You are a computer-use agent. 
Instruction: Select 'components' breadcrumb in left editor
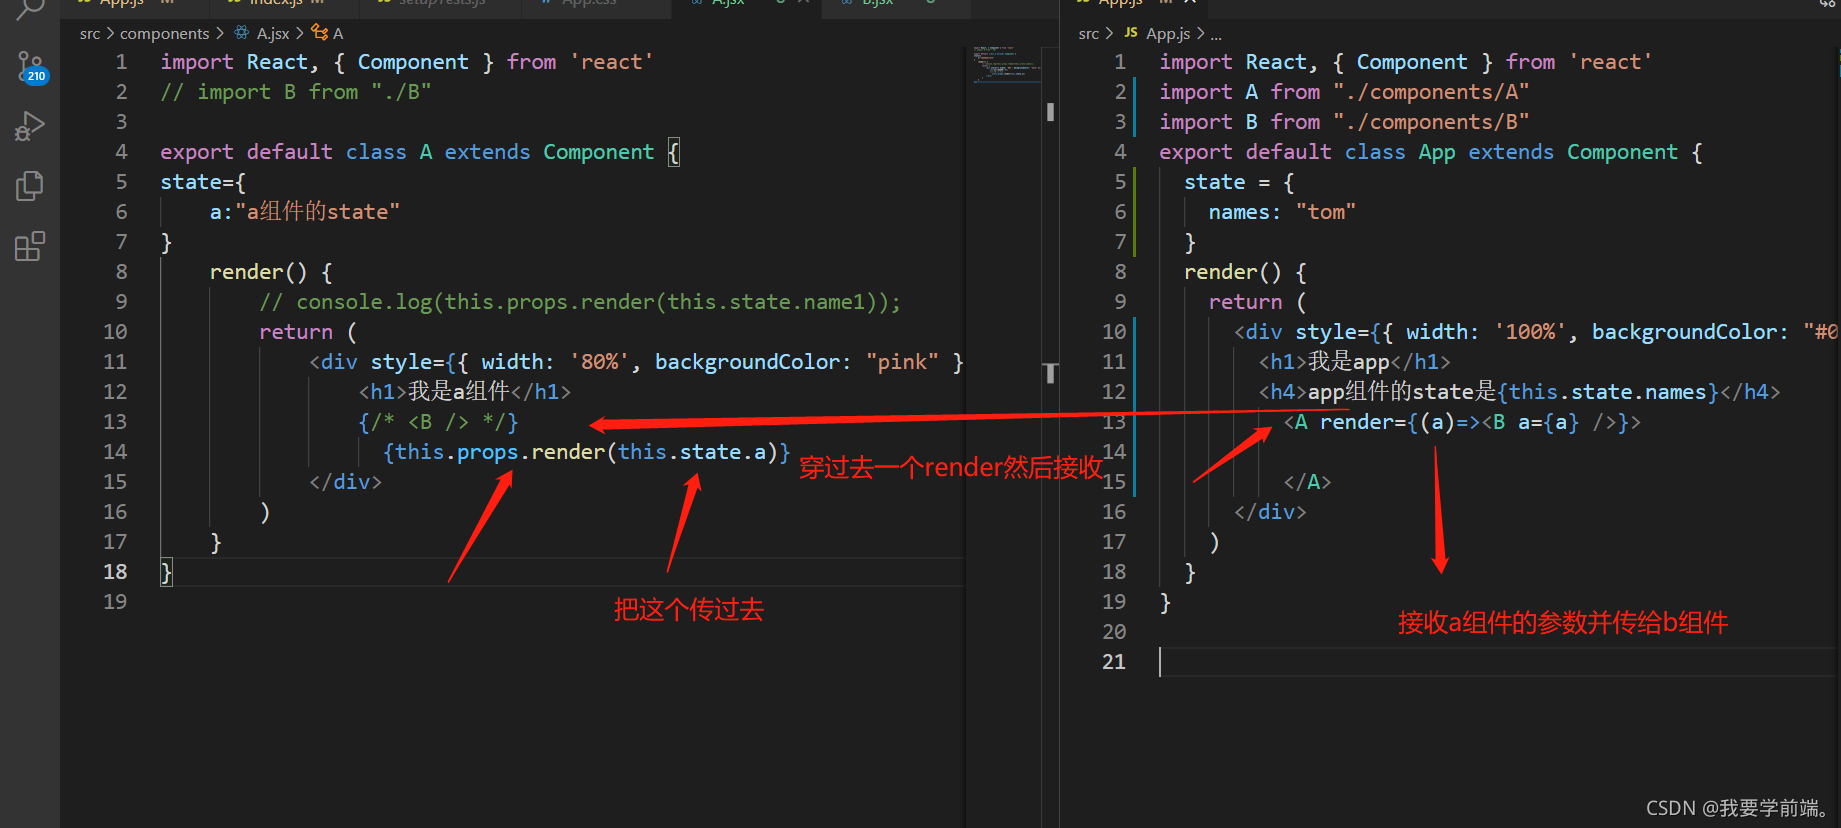(165, 34)
